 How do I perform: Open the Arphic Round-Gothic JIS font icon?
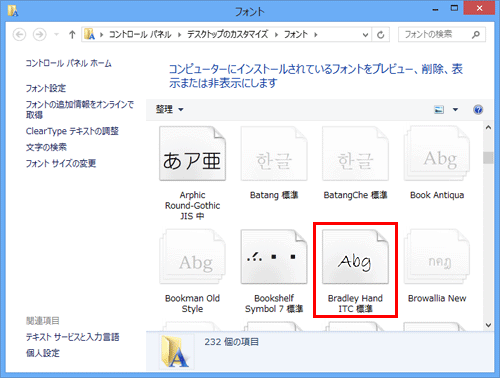click(192, 154)
